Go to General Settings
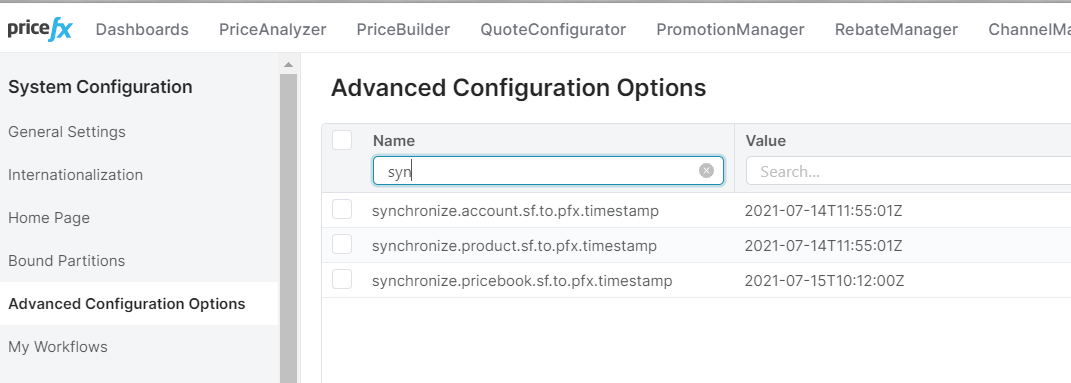Image resolution: width=1071 pixels, height=383 pixels. 67,132
